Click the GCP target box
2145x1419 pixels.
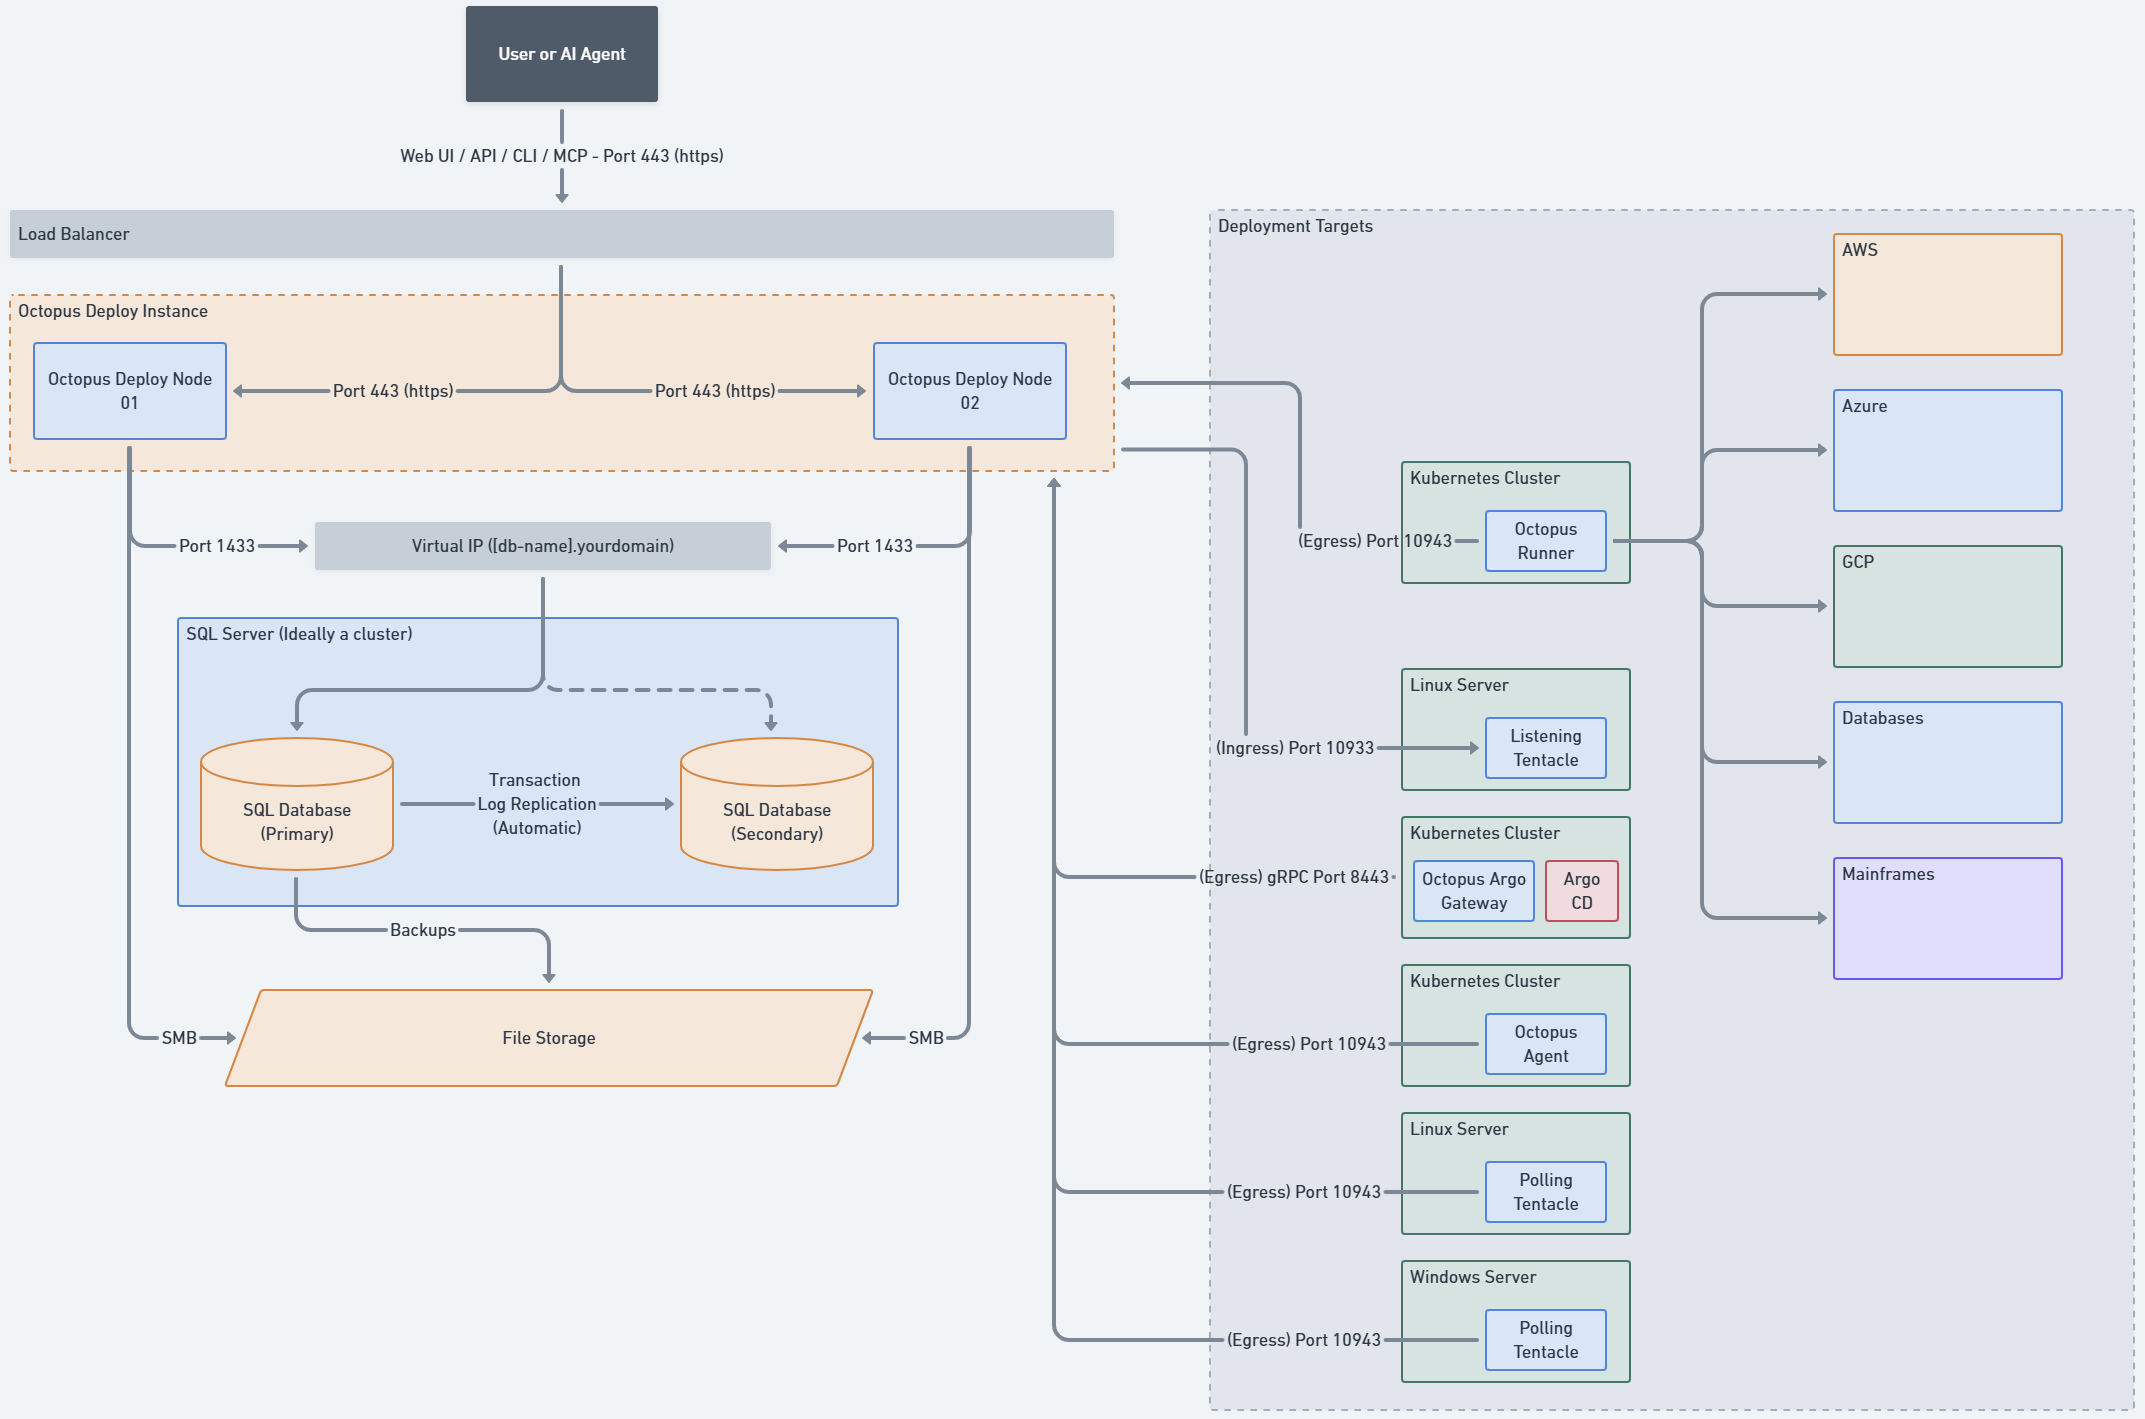1948,607
